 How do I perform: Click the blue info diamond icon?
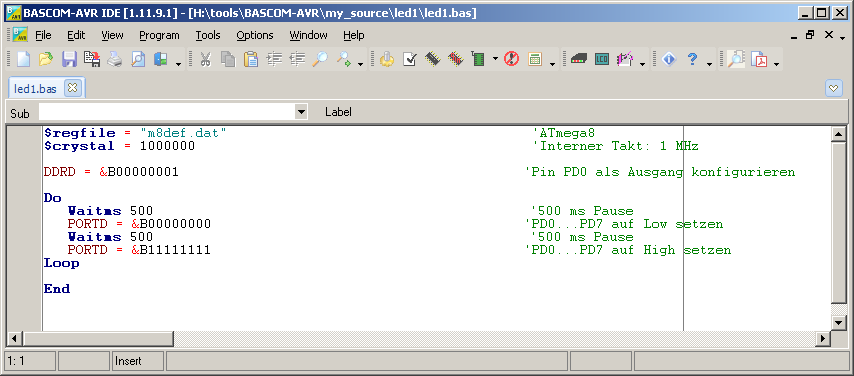669,59
